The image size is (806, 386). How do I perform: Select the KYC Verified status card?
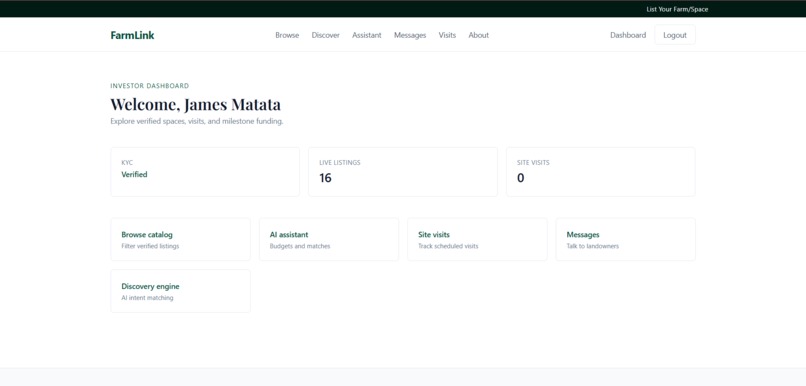click(205, 172)
